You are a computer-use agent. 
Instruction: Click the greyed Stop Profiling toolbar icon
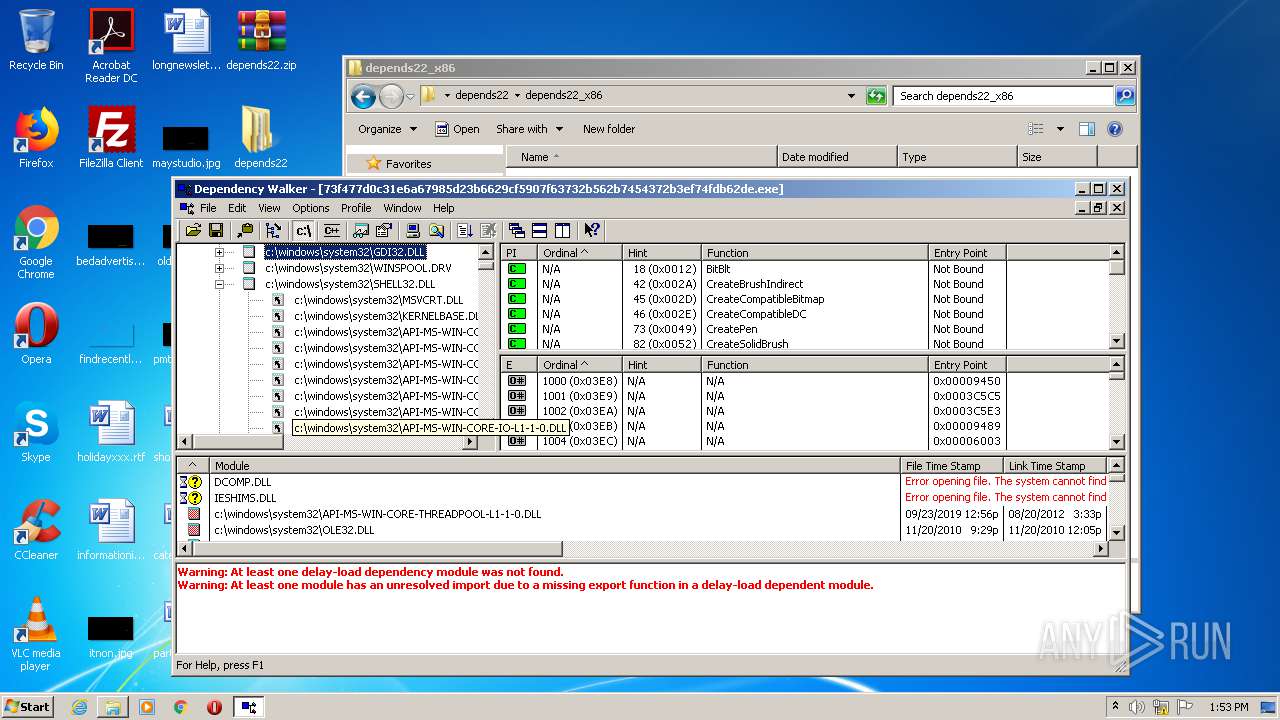[488, 231]
